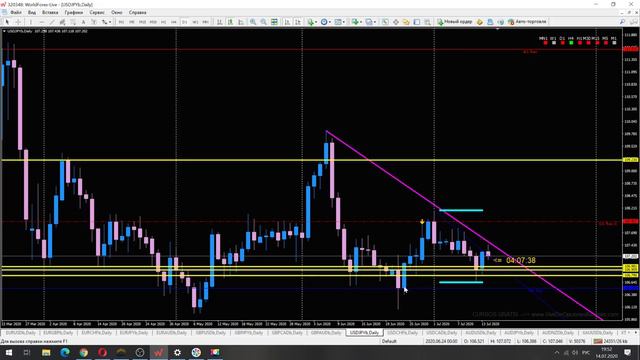The width and height of the screenshot is (640, 360).
Task: Open Opera browser from the taskbar
Action: pyautogui.click(x=102, y=352)
